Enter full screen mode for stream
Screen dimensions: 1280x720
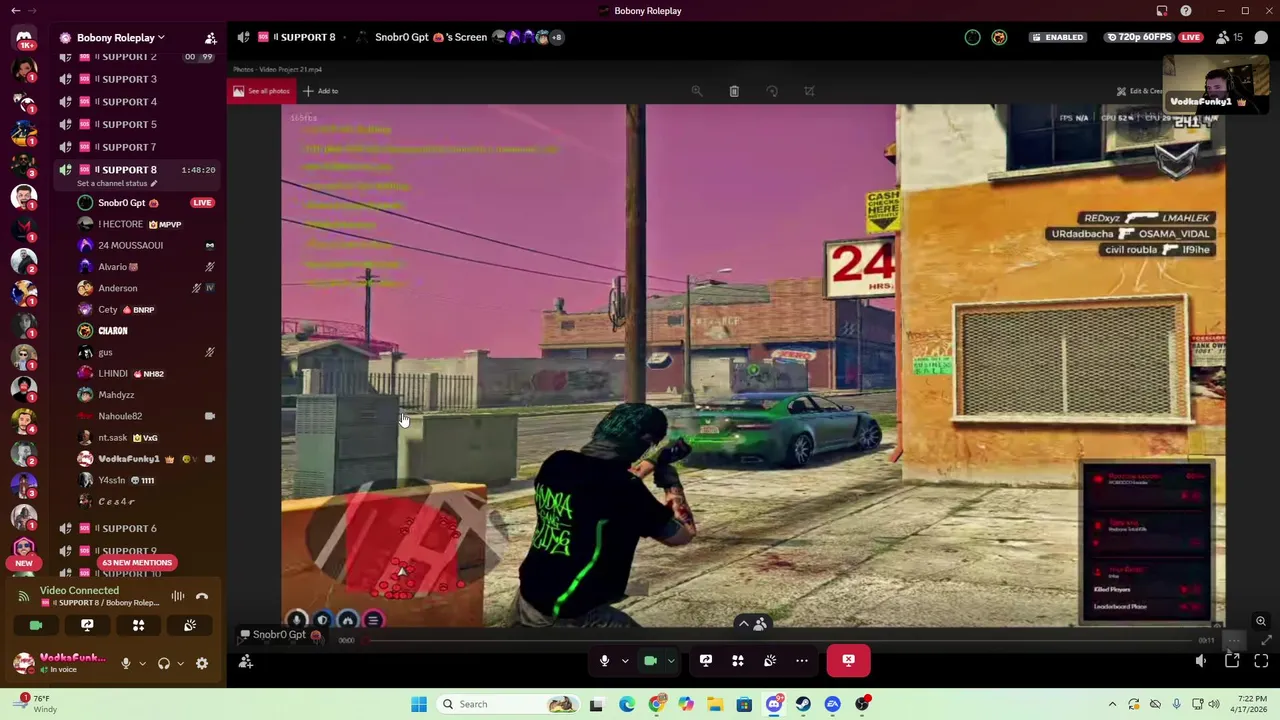pyautogui.click(x=1261, y=660)
